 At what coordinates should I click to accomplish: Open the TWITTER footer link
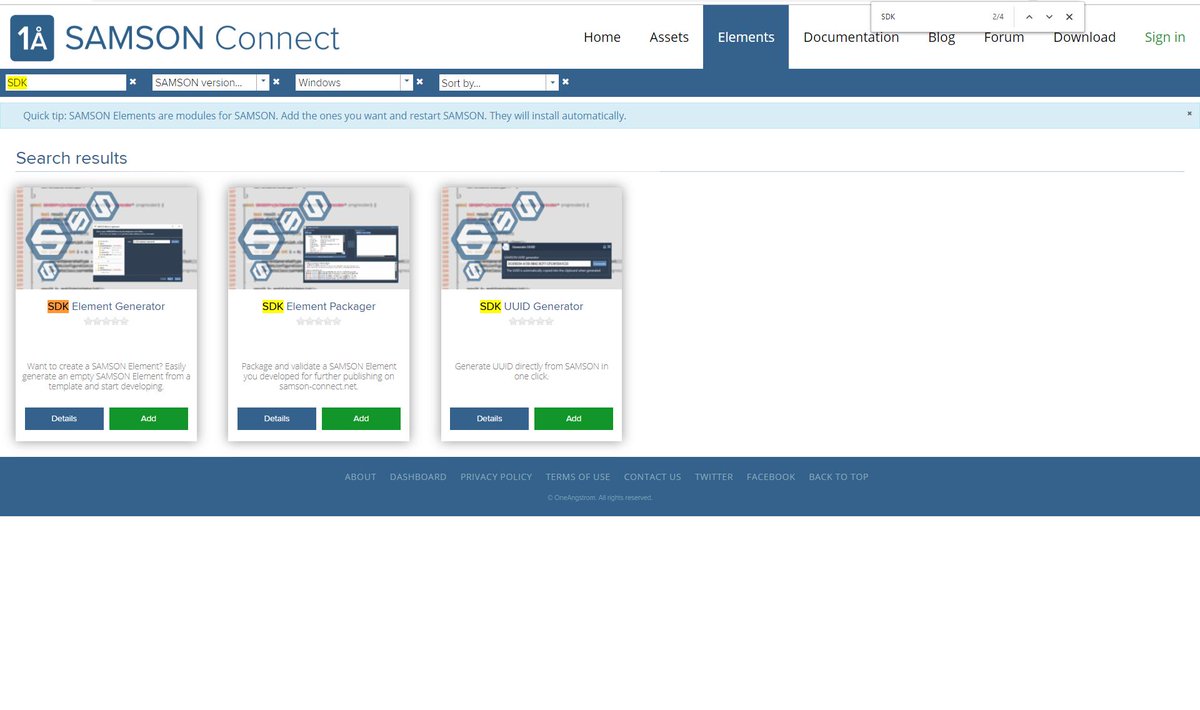click(714, 477)
